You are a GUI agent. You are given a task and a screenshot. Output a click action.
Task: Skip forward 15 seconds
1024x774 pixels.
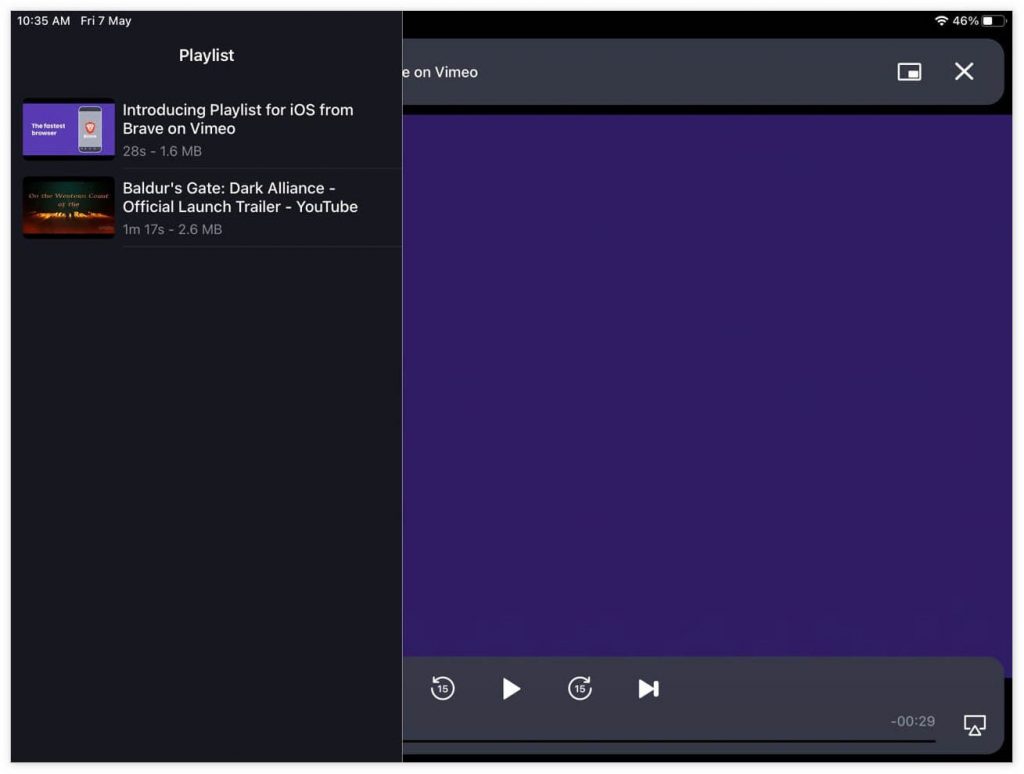(580, 688)
